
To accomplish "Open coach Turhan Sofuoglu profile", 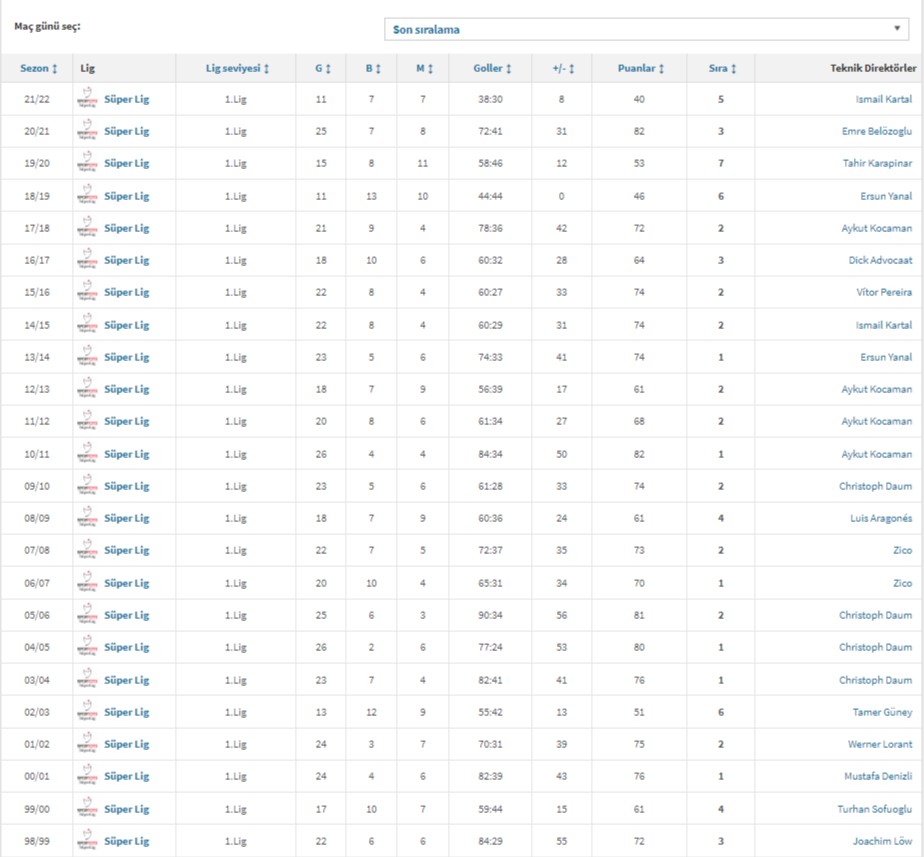I will coord(874,809).
